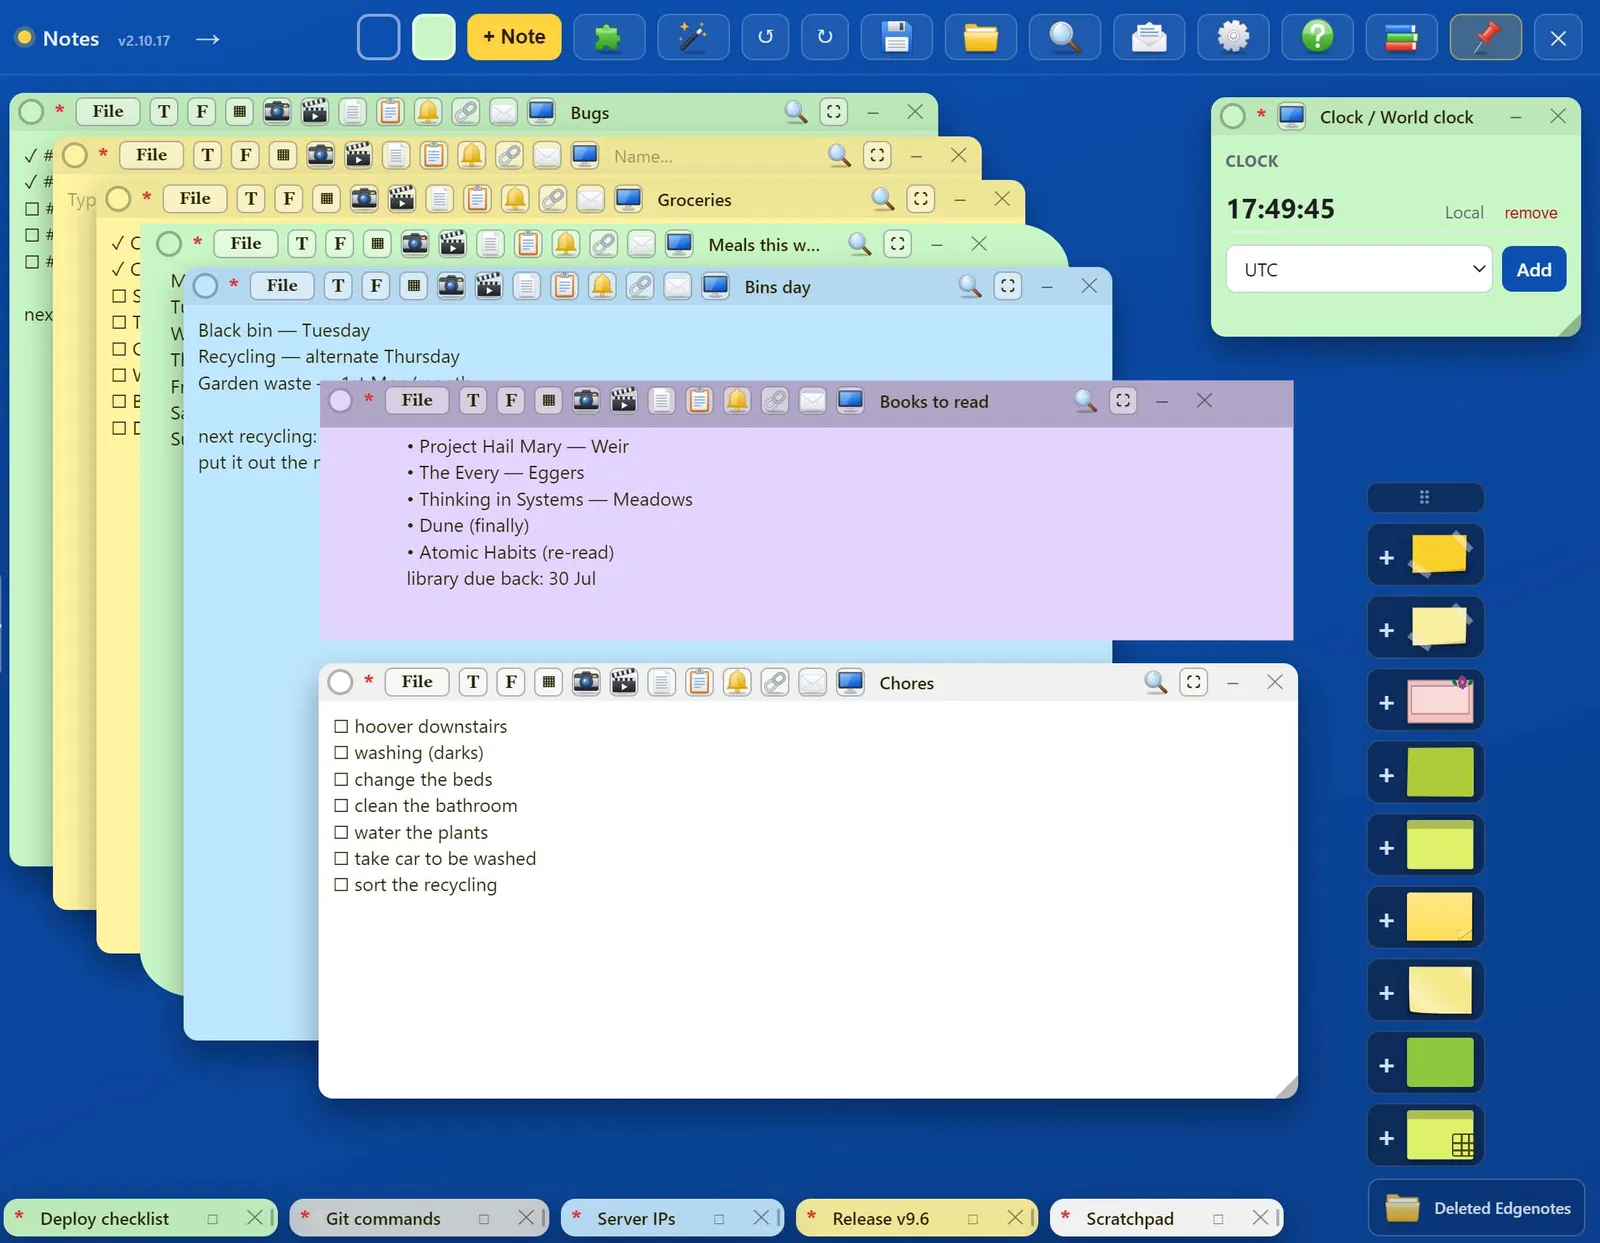Select the Release v9.6 tab
This screenshot has height=1243, width=1600.
(x=916, y=1218)
